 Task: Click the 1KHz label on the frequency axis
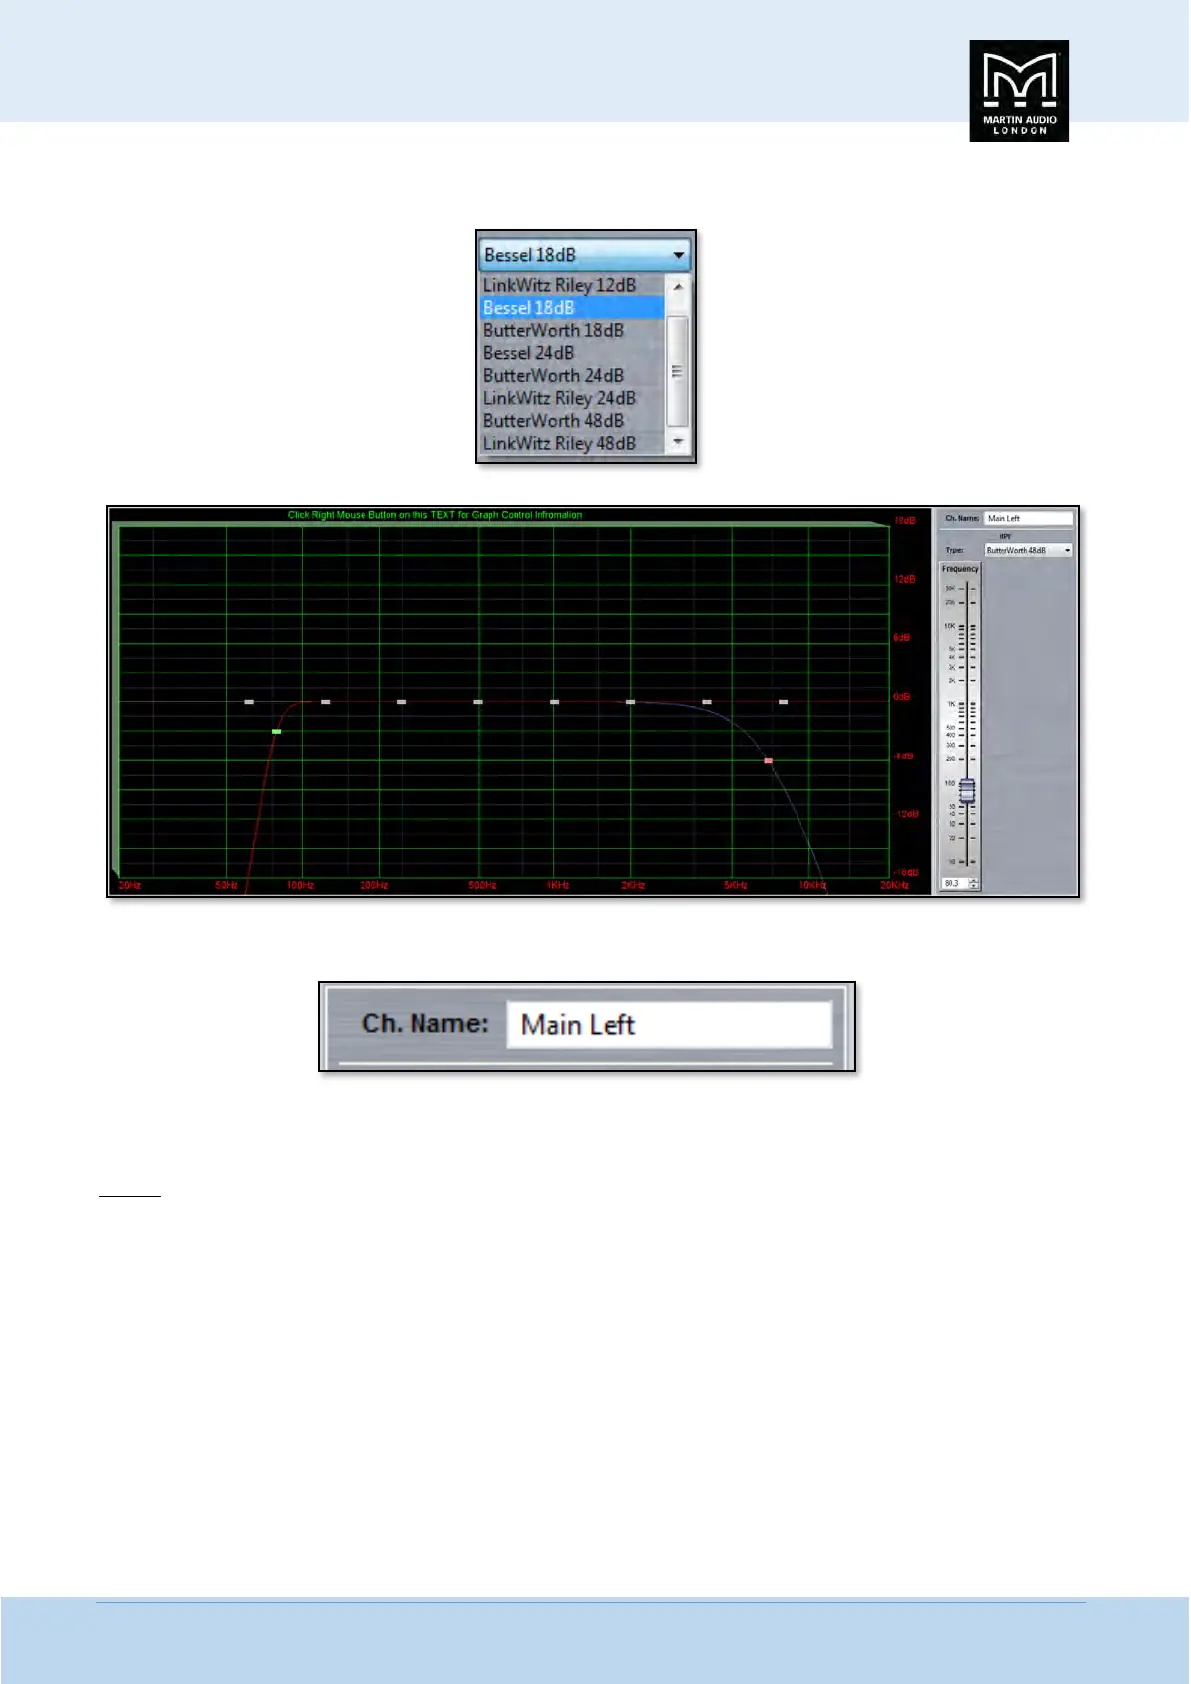point(558,886)
